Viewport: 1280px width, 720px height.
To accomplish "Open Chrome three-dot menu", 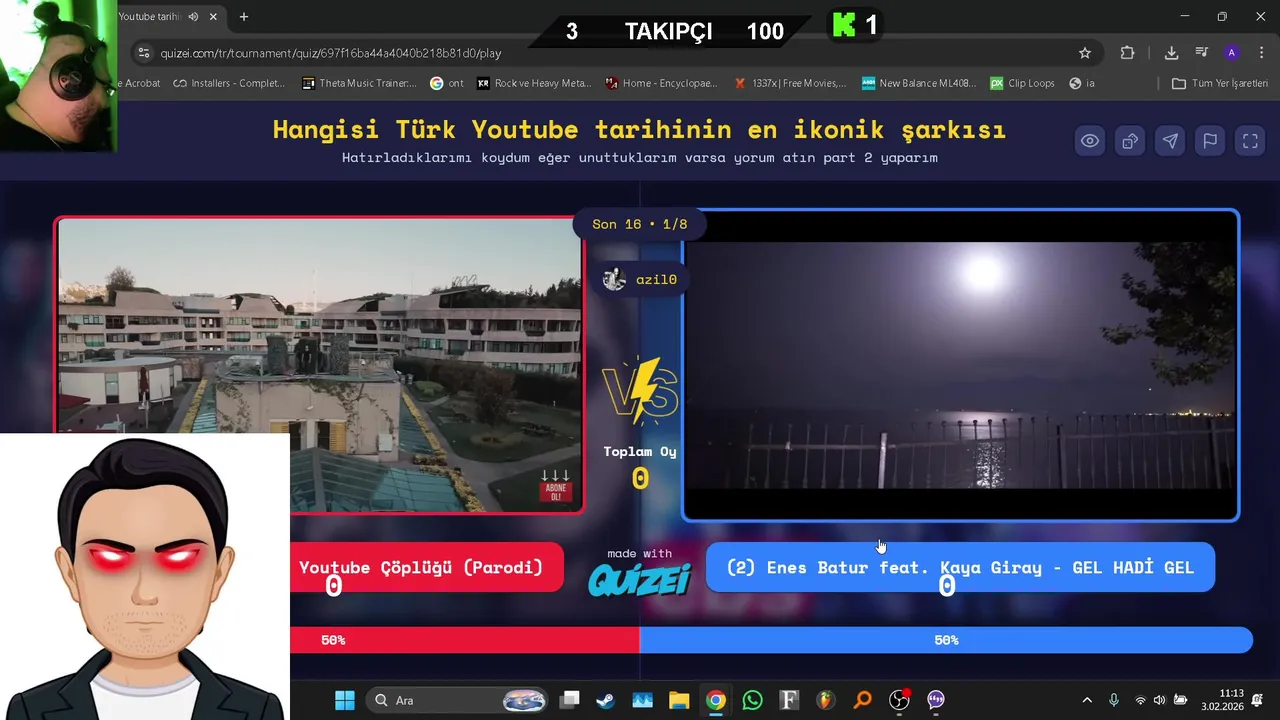I will (x=1261, y=53).
